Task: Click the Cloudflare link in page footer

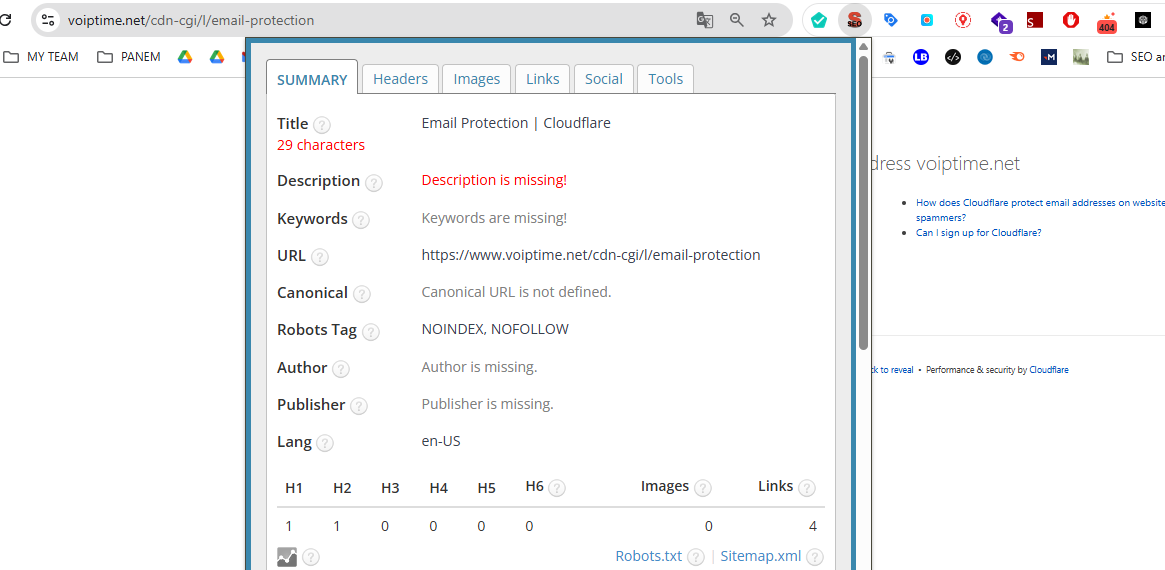Action: [x=1048, y=369]
